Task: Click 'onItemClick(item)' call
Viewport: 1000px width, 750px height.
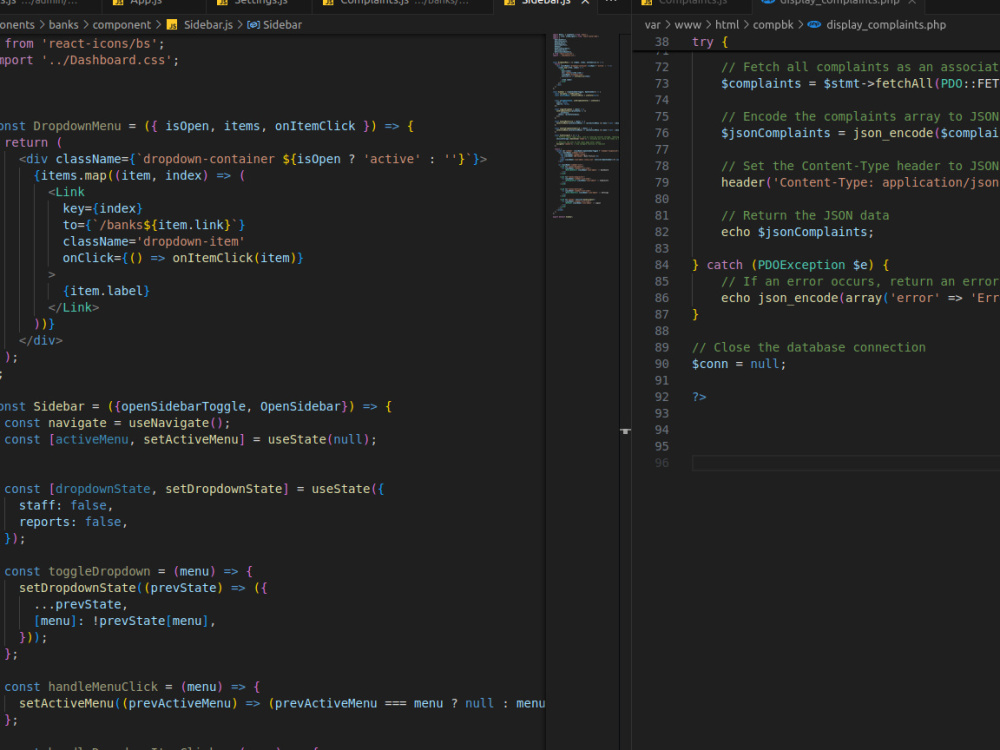Action: [232, 258]
